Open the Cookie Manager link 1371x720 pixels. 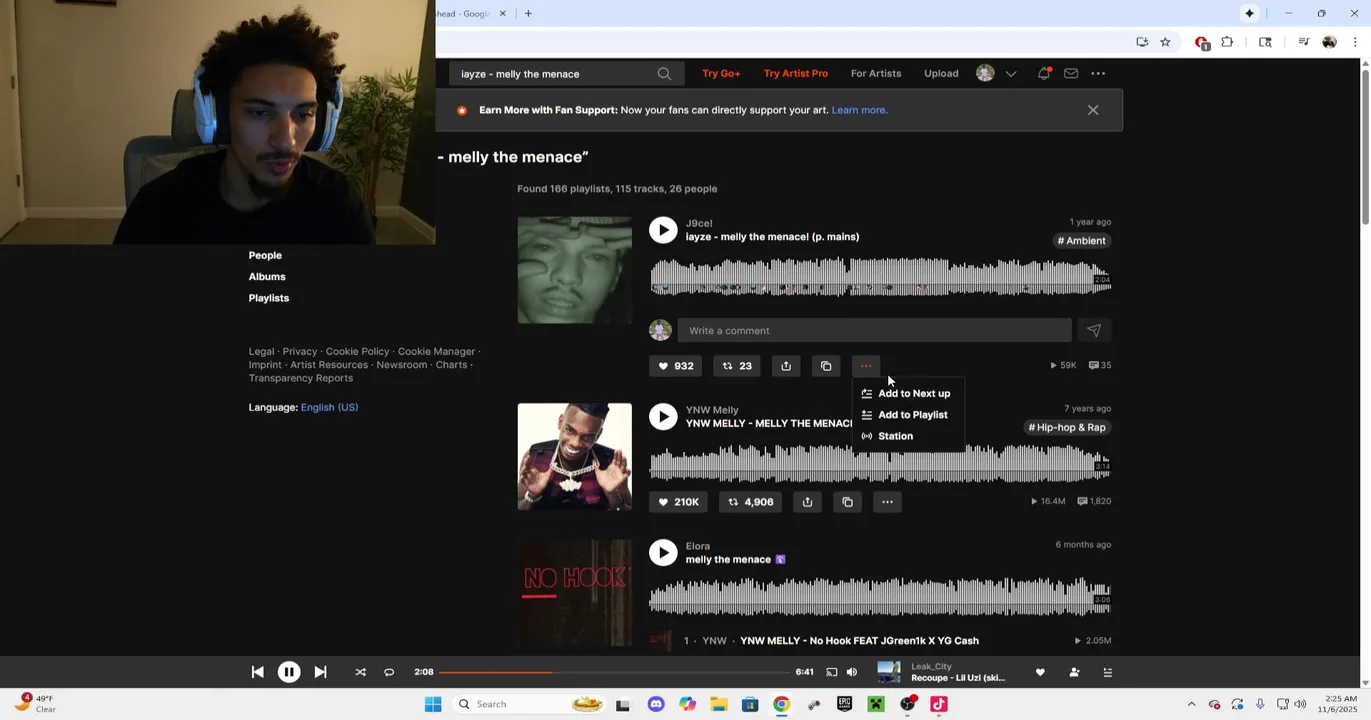[x=436, y=352]
